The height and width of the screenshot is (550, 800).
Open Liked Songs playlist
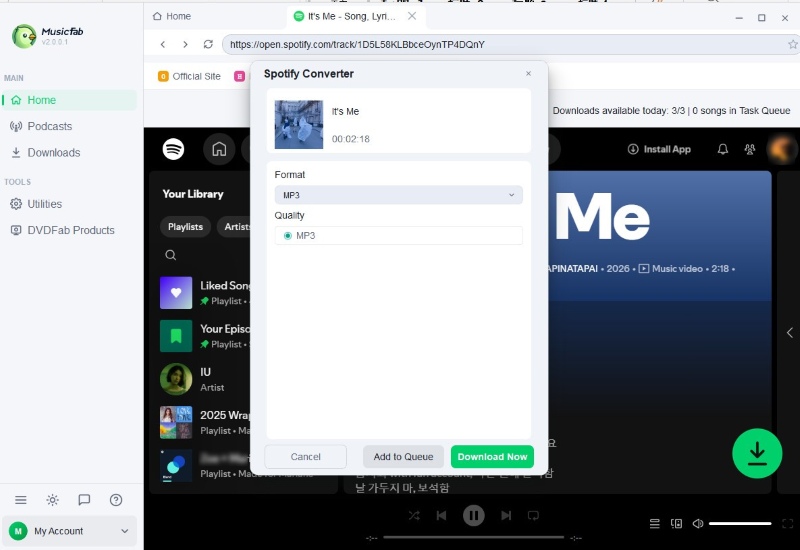[x=206, y=293]
